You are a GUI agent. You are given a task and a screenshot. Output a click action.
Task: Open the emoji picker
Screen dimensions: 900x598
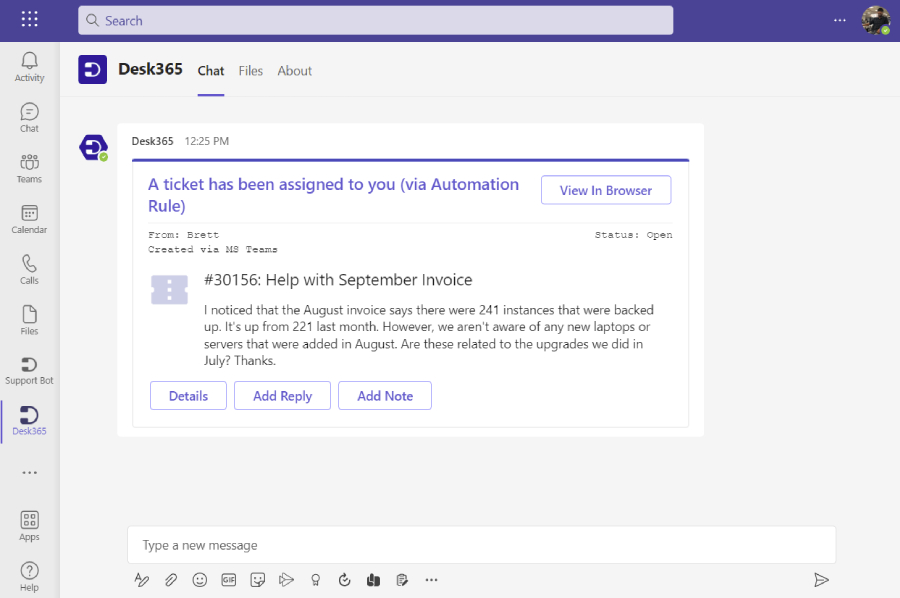coord(200,580)
